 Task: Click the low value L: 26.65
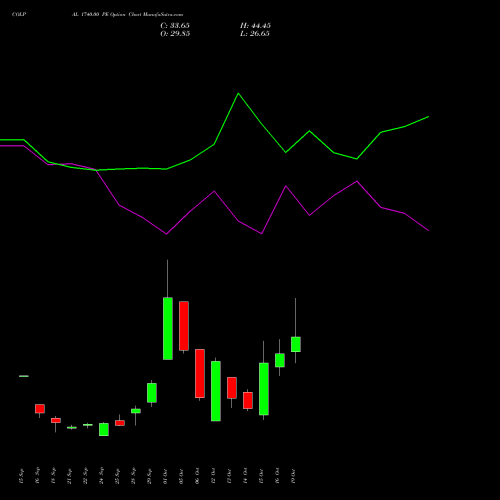tap(255, 34)
